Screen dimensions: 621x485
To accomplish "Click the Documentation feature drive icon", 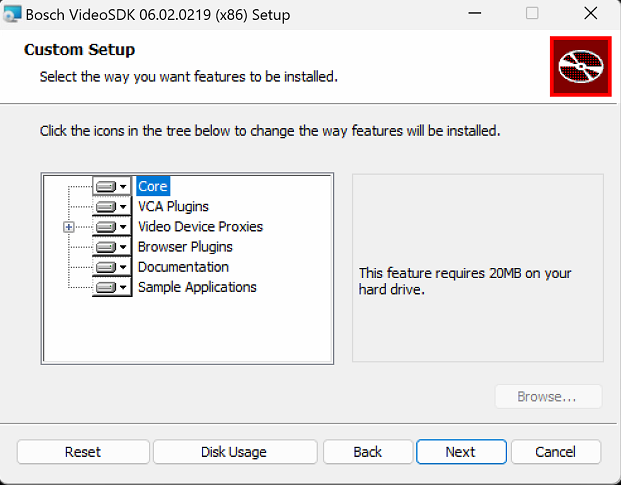I will click(x=111, y=267).
